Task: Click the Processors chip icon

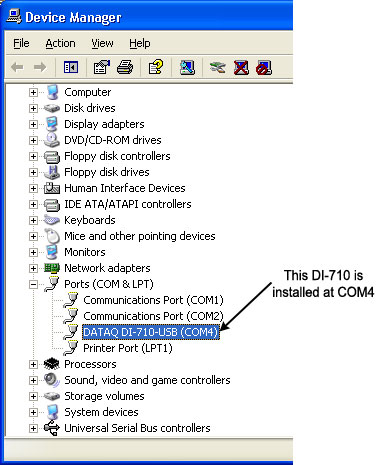Action: [52, 364]
